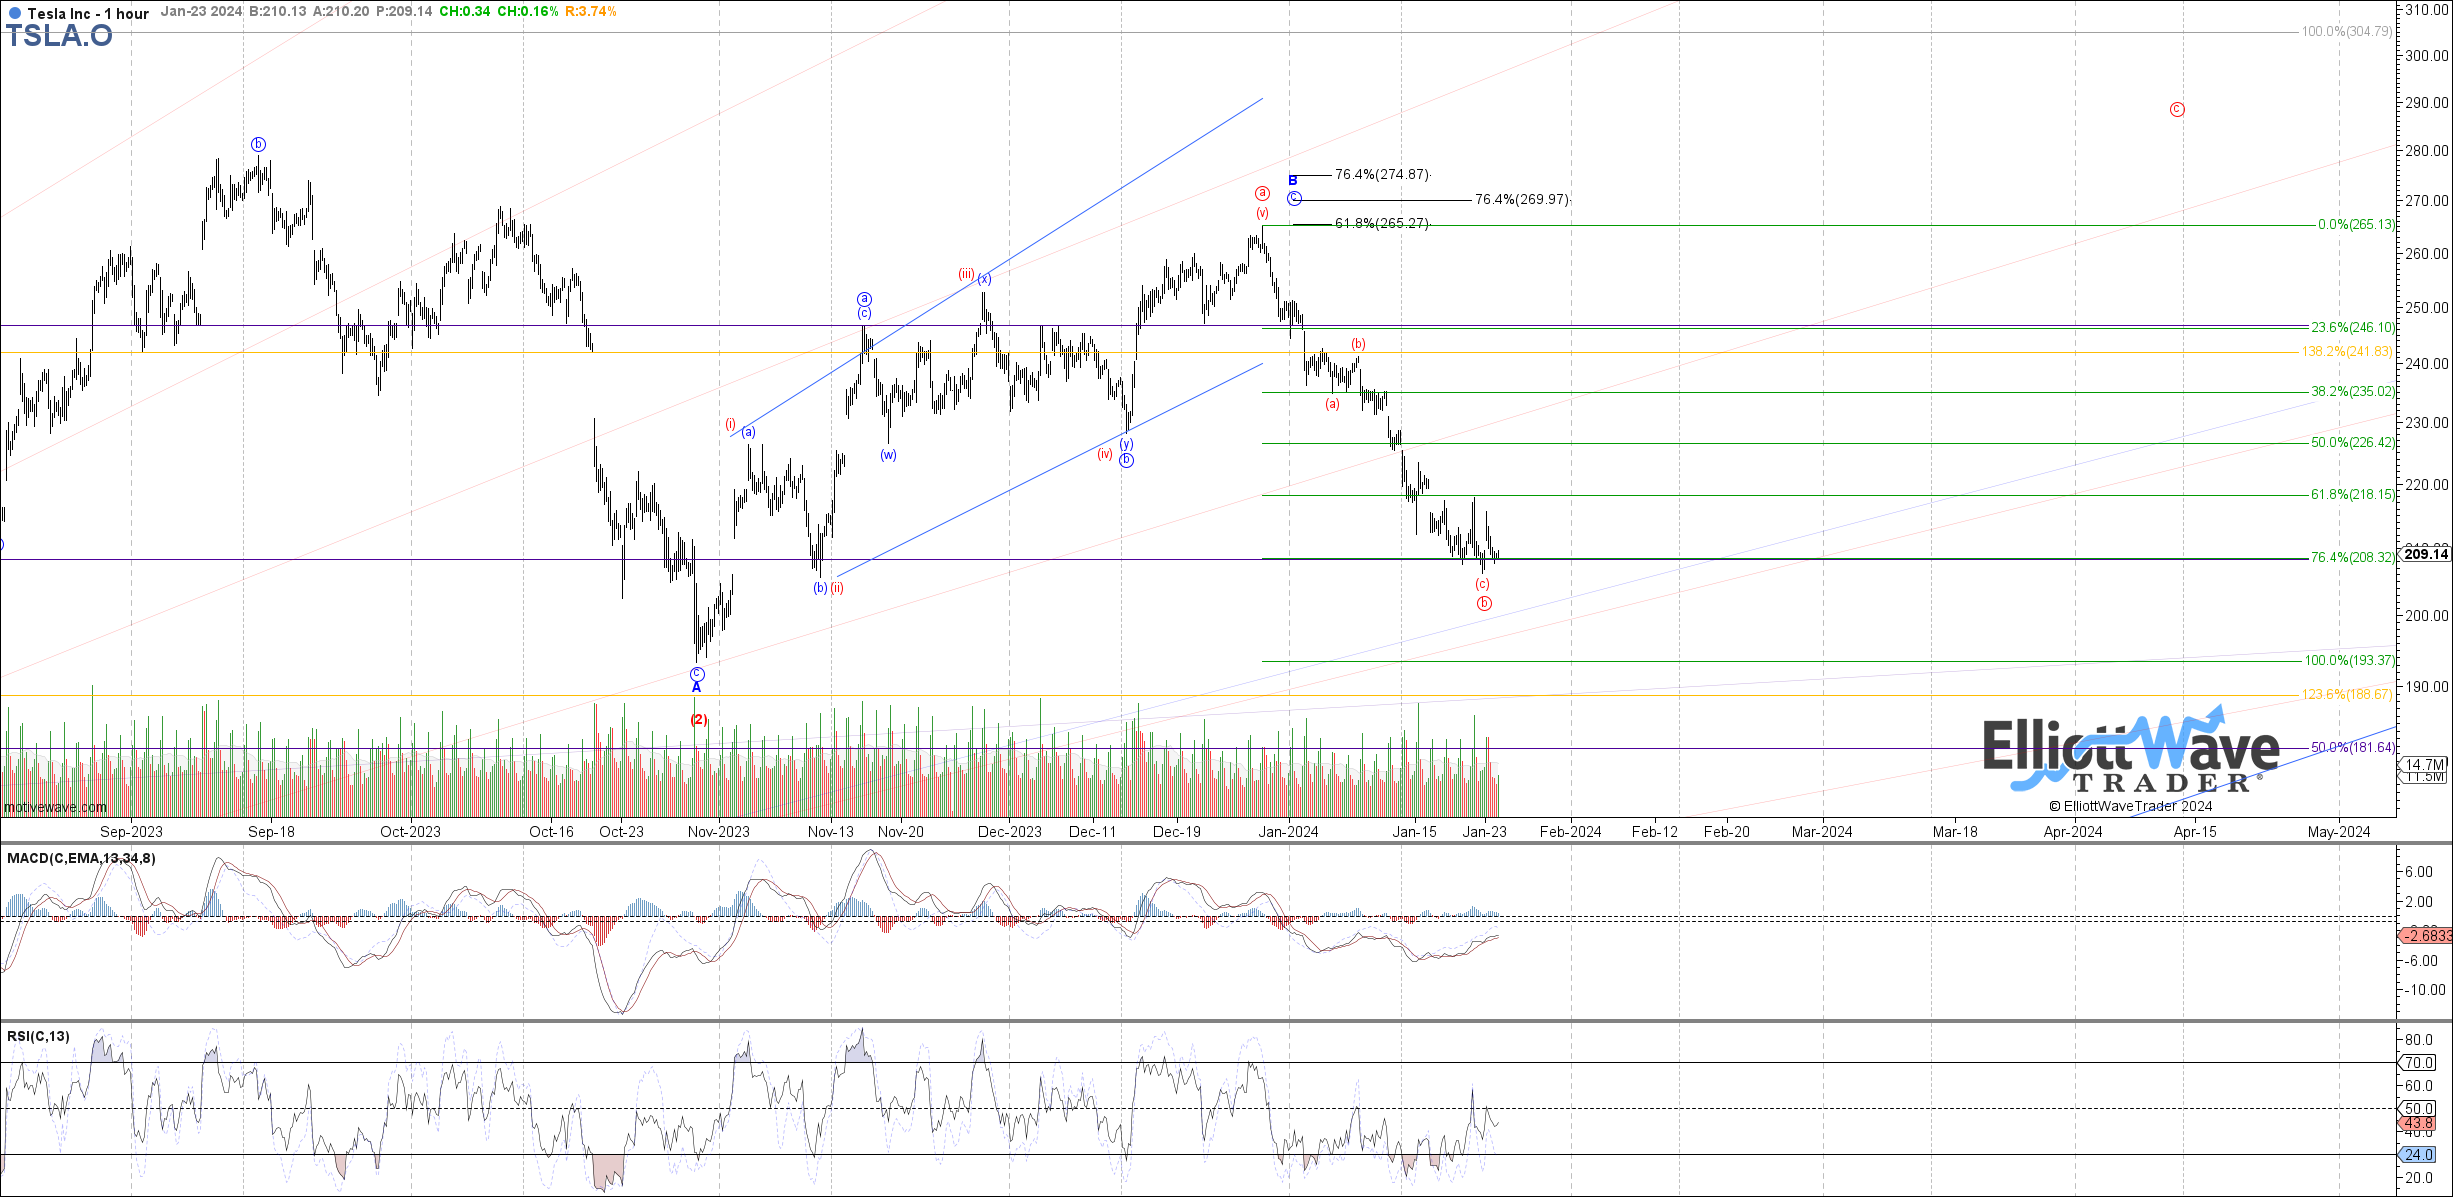Select the 100.0%(193.37) Fibonacci label
The height and width of the screenshot is (1197, 2453).
pos(2350,661)
